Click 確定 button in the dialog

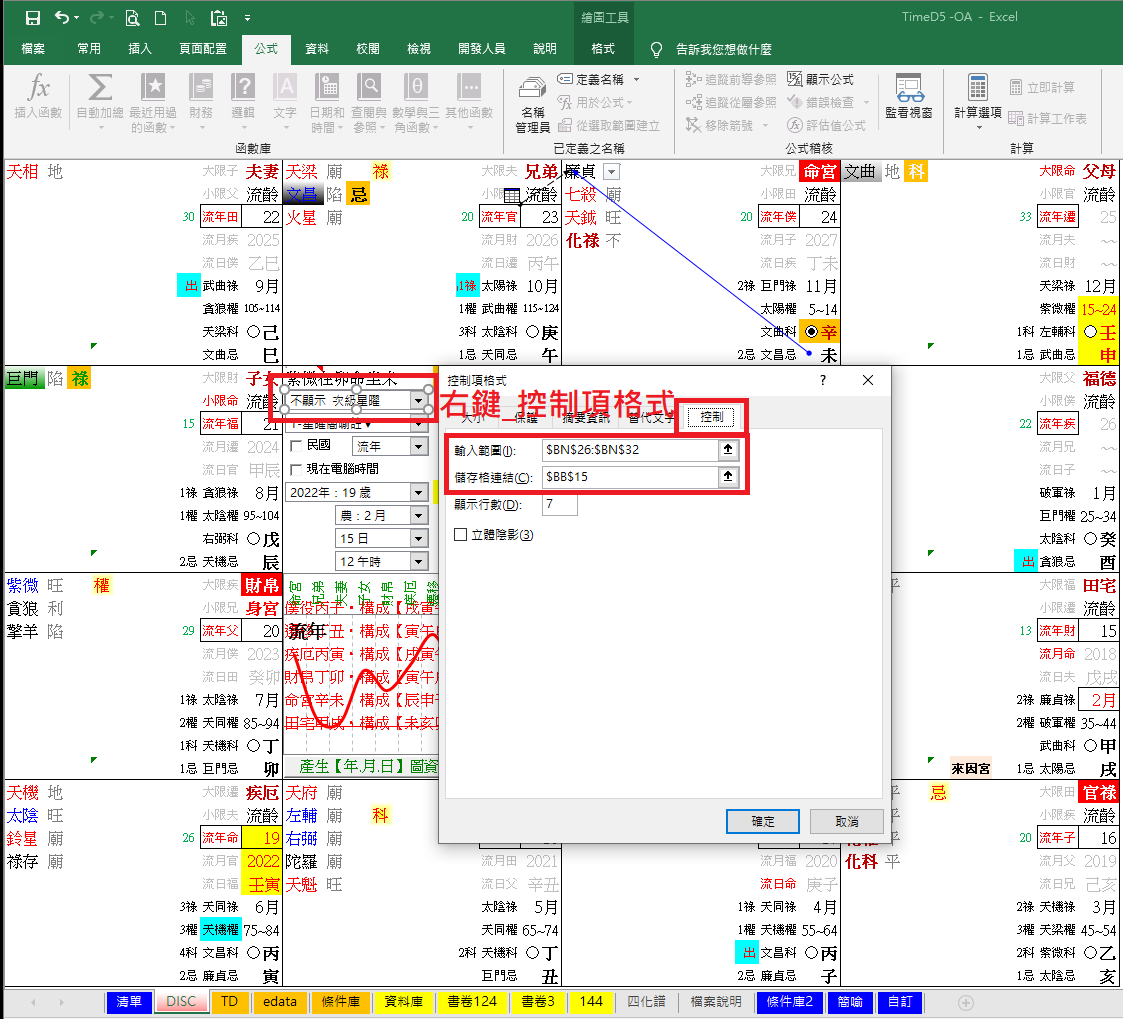click(x=763, y=821)
